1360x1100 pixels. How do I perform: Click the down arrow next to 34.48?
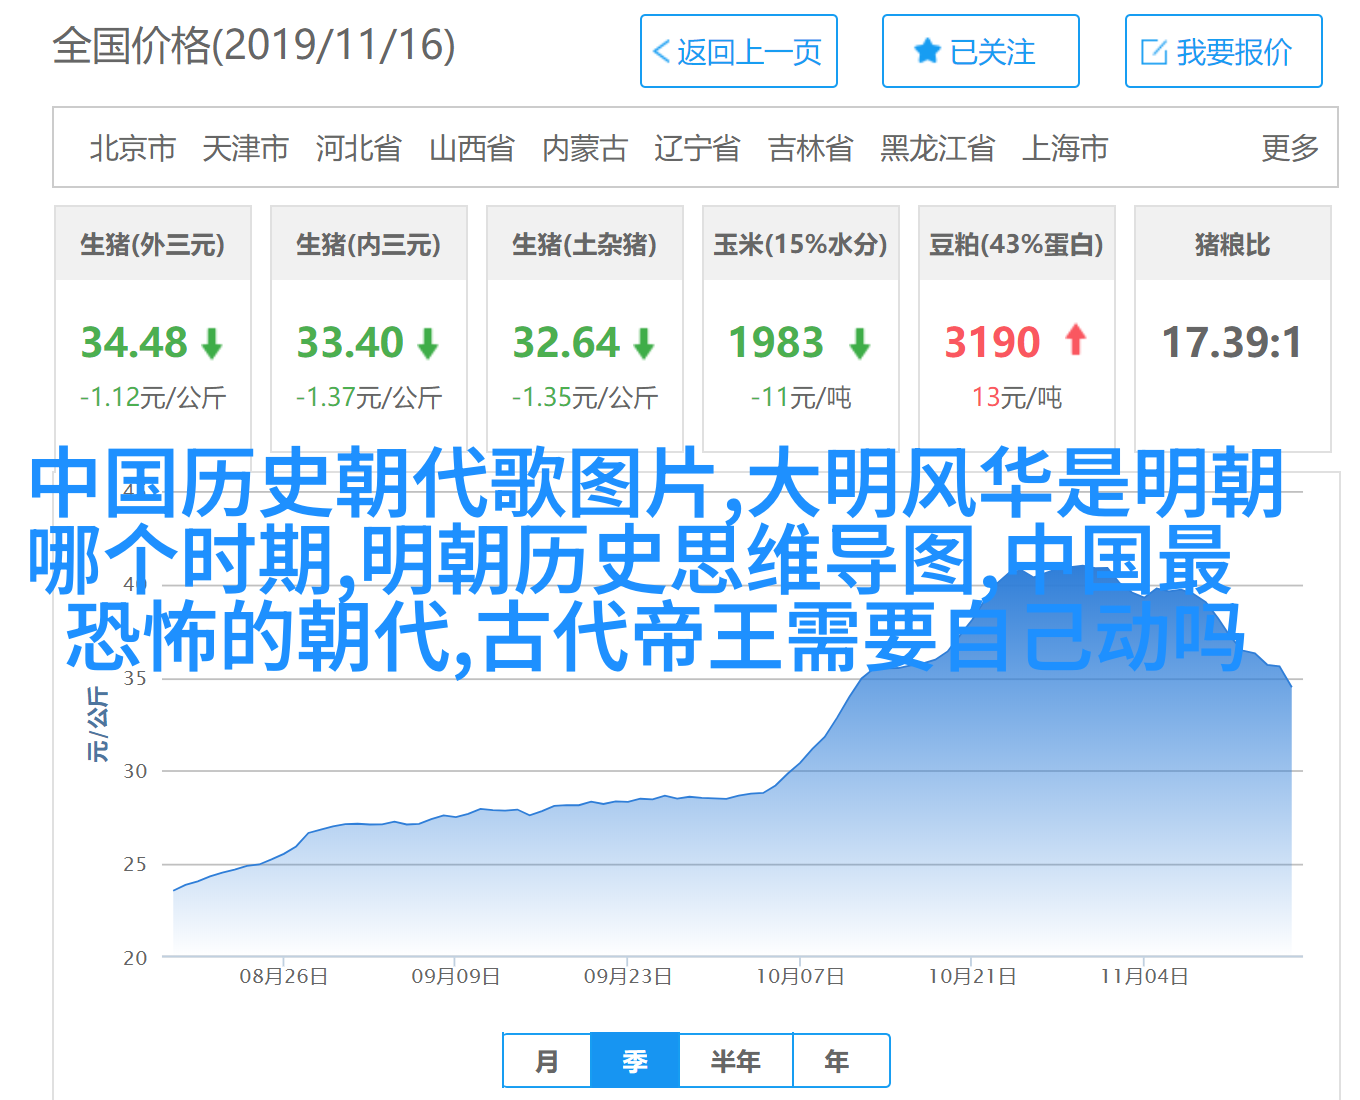coord(212,344)
